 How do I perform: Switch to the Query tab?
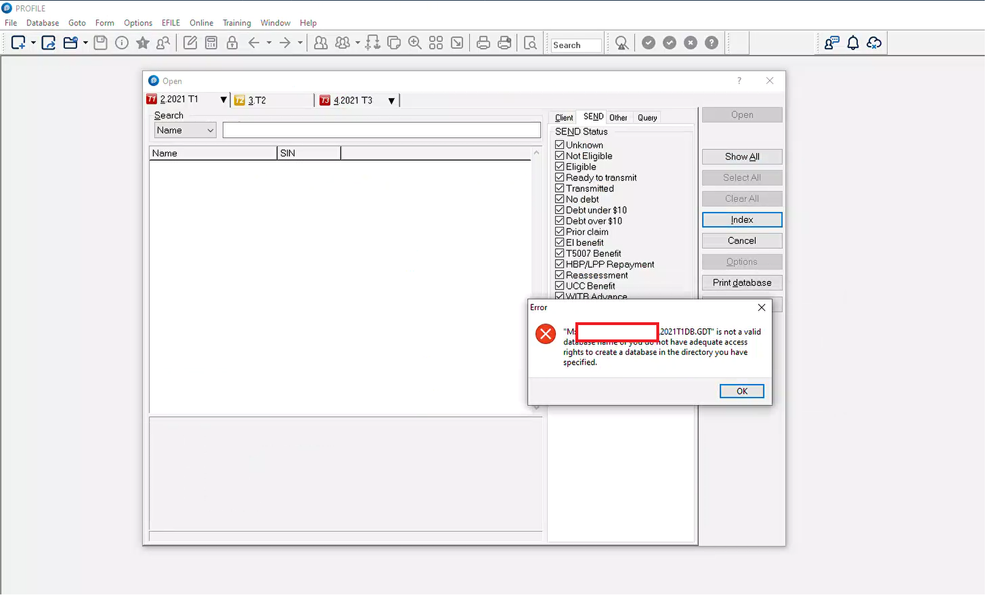coord(647,117)
